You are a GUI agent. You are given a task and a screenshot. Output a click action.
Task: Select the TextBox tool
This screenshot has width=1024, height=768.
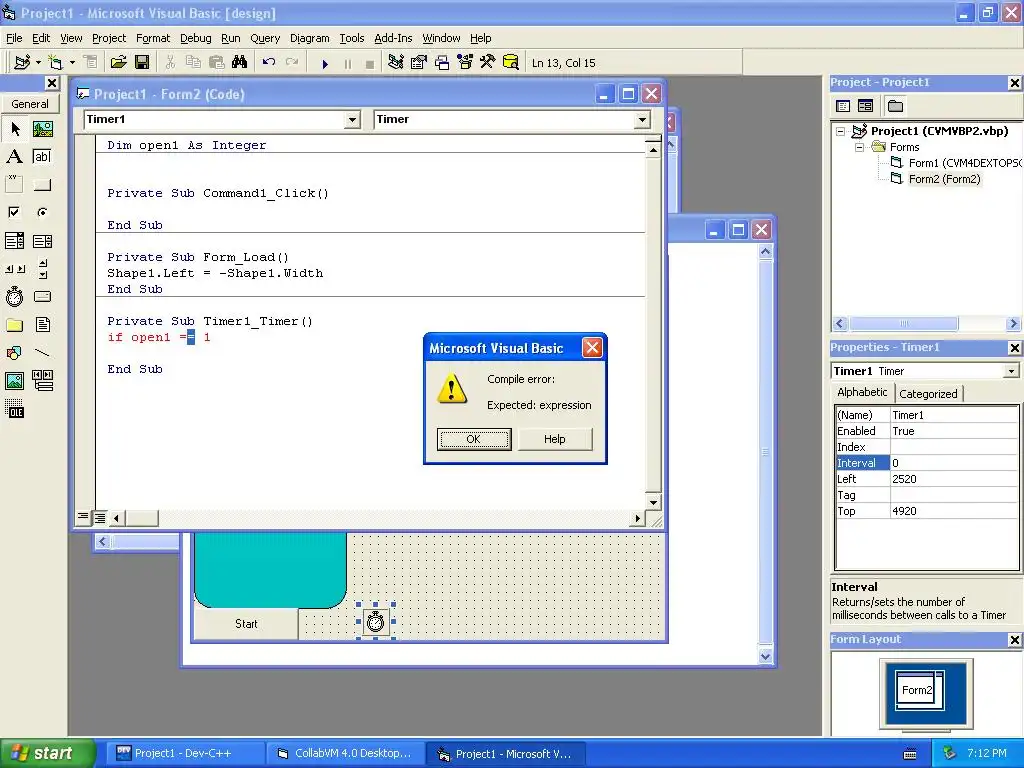tap(42, 157)
